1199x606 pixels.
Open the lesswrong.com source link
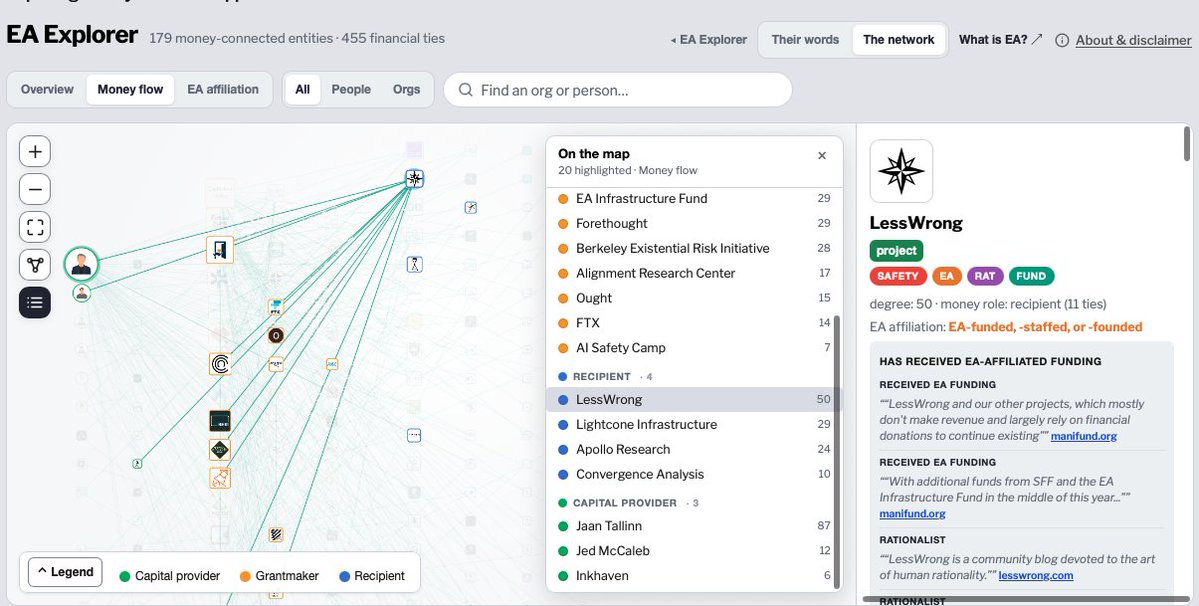click(1035, 575)
